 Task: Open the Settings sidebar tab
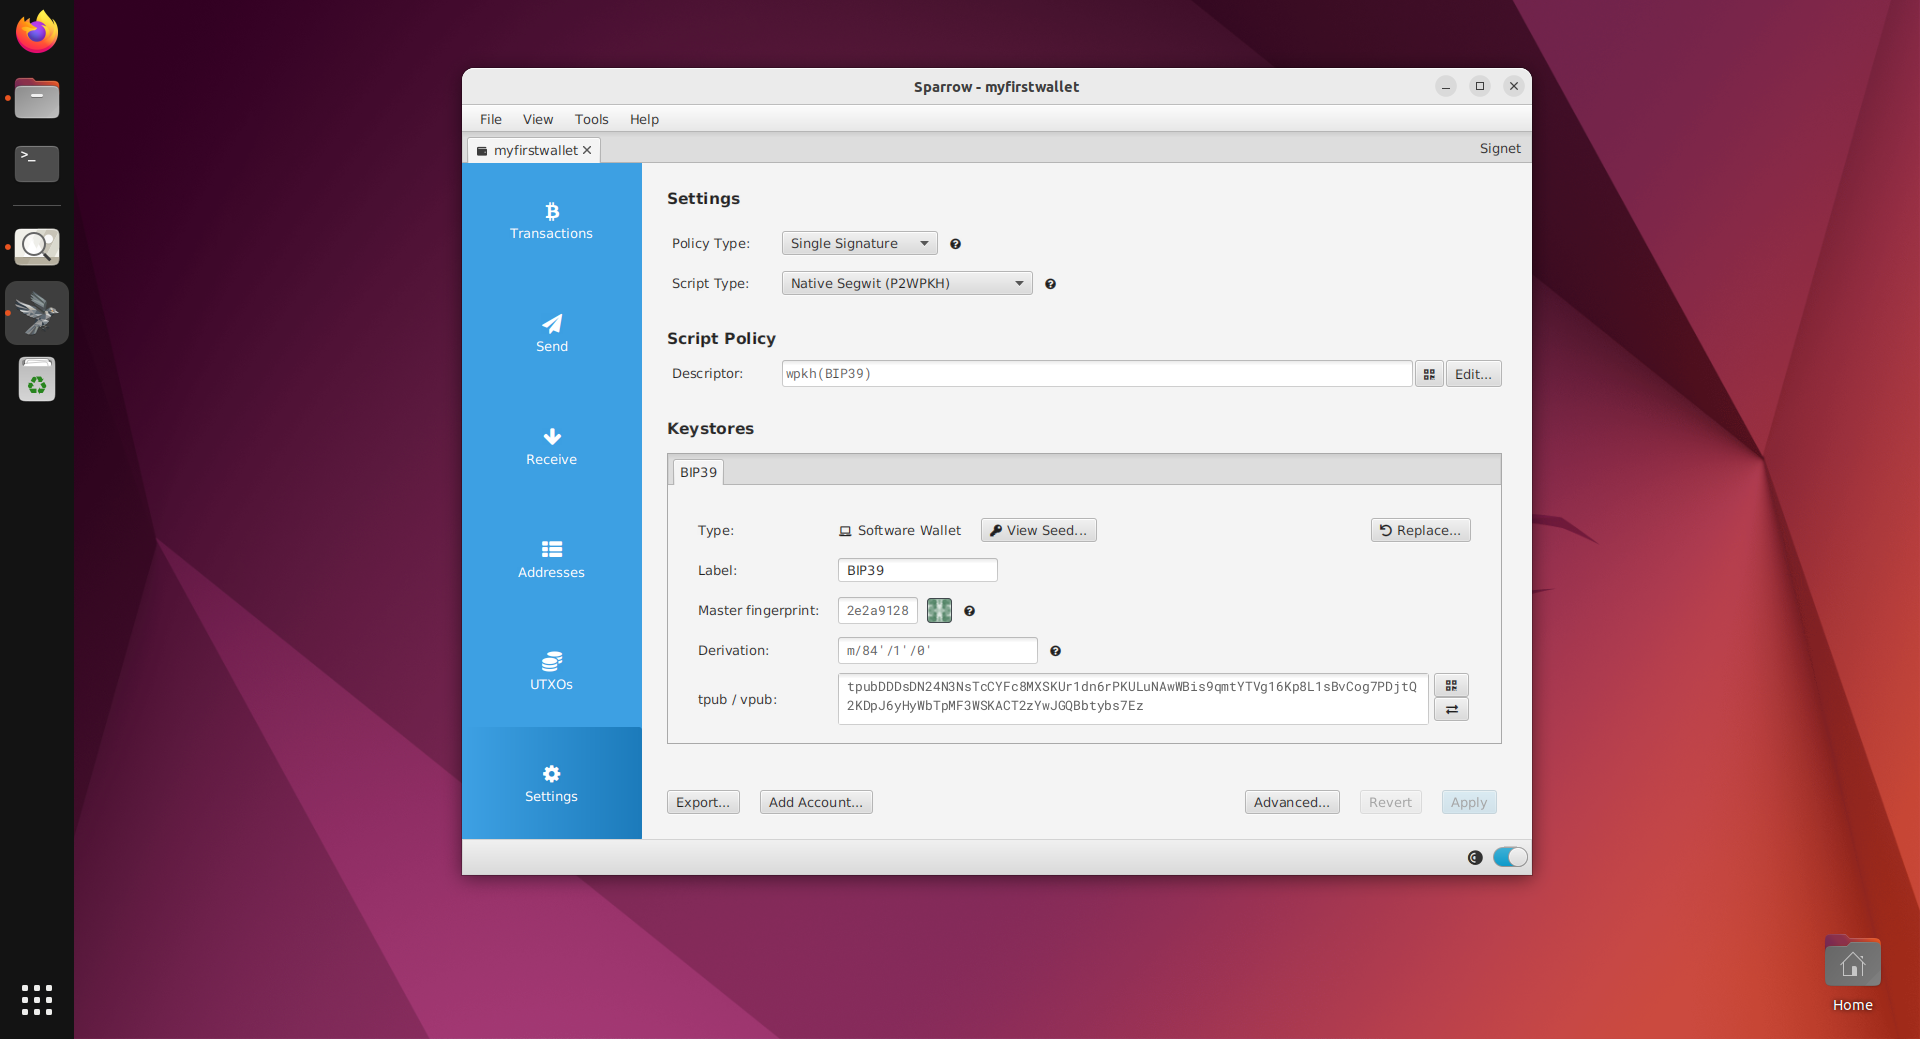click(x=551, y=783)
